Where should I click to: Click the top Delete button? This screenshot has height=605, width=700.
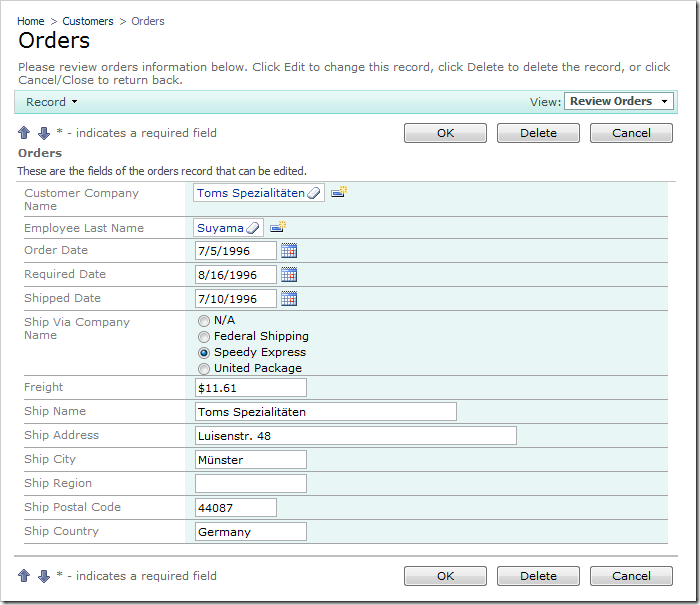click(x=538, y=133)
